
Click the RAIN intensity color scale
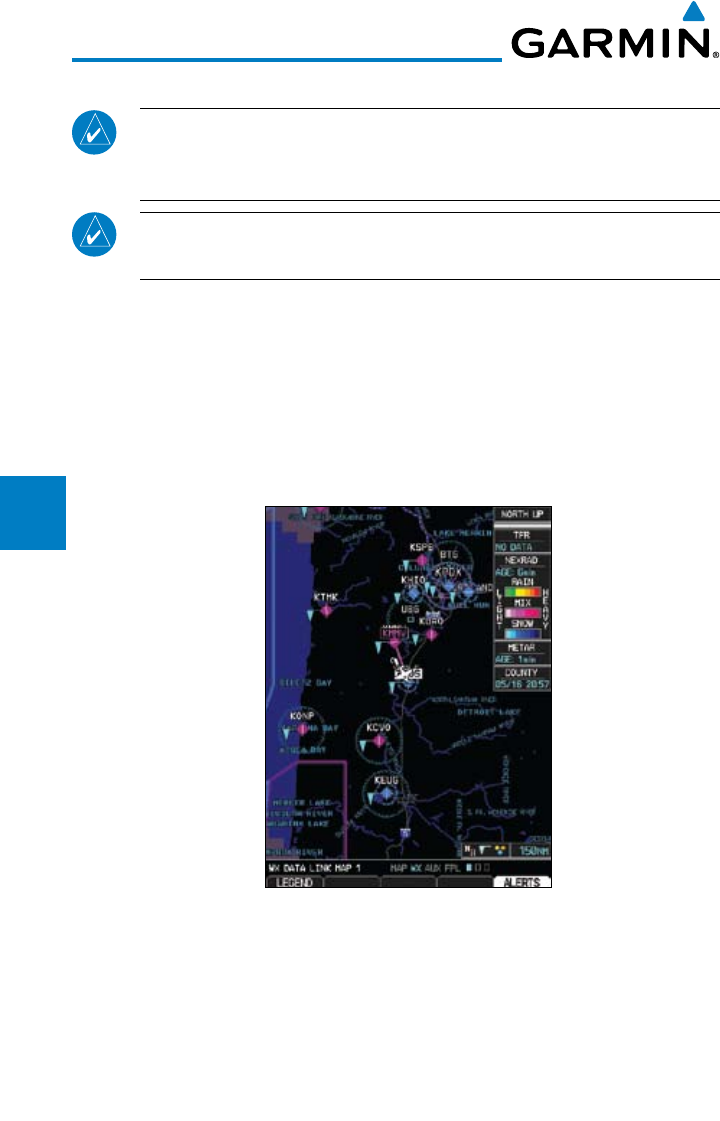523,592
